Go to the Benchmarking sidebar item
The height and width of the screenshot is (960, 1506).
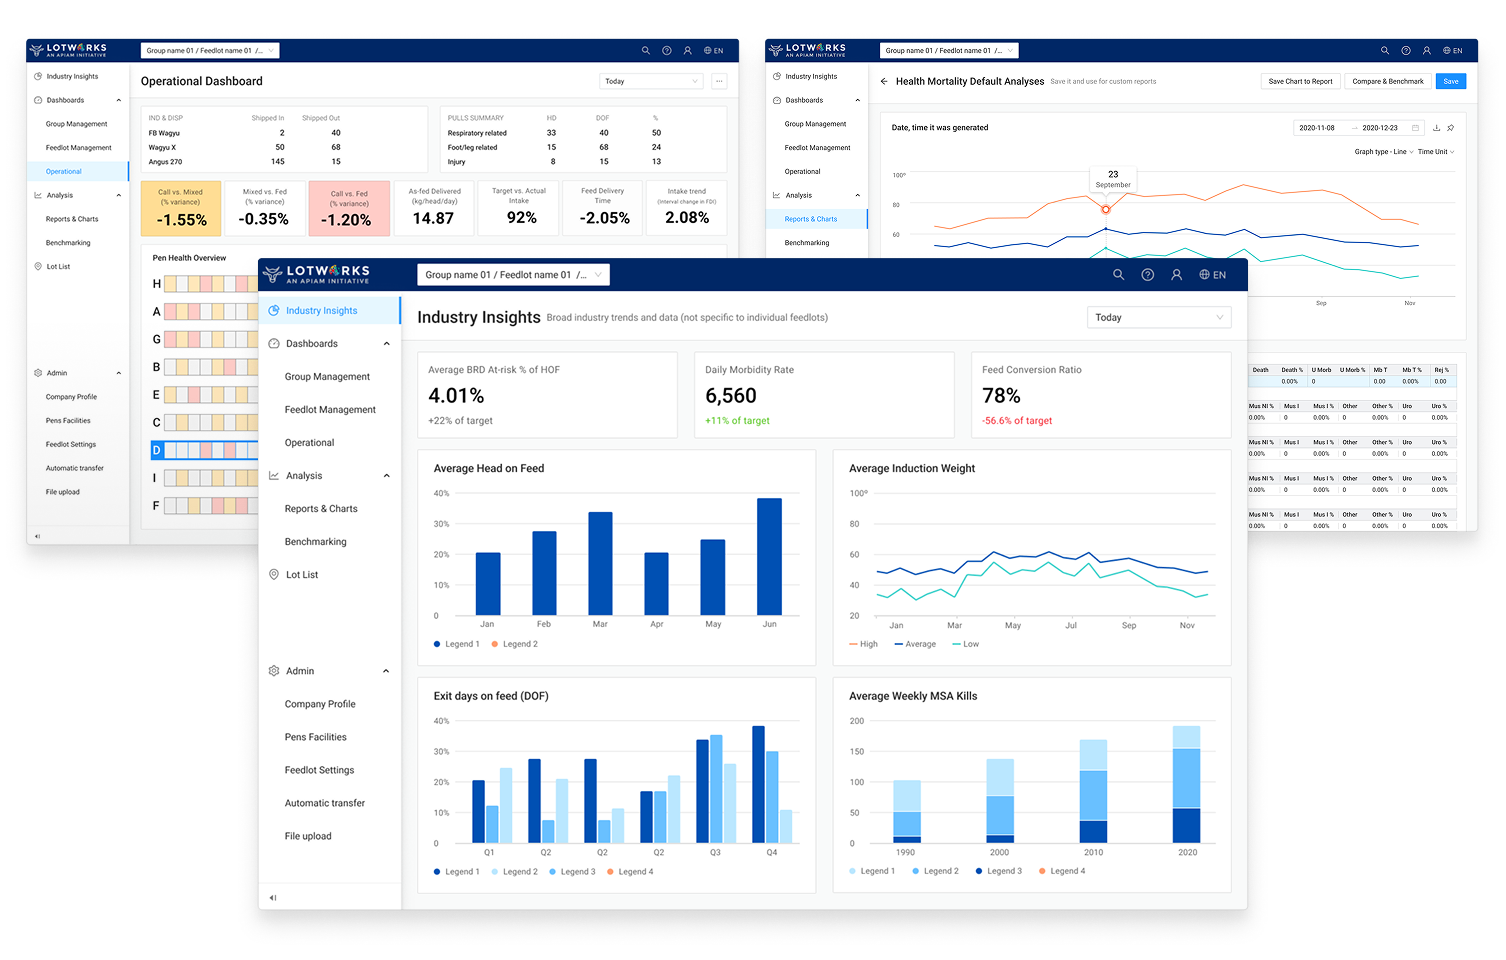tap(315, 541)
